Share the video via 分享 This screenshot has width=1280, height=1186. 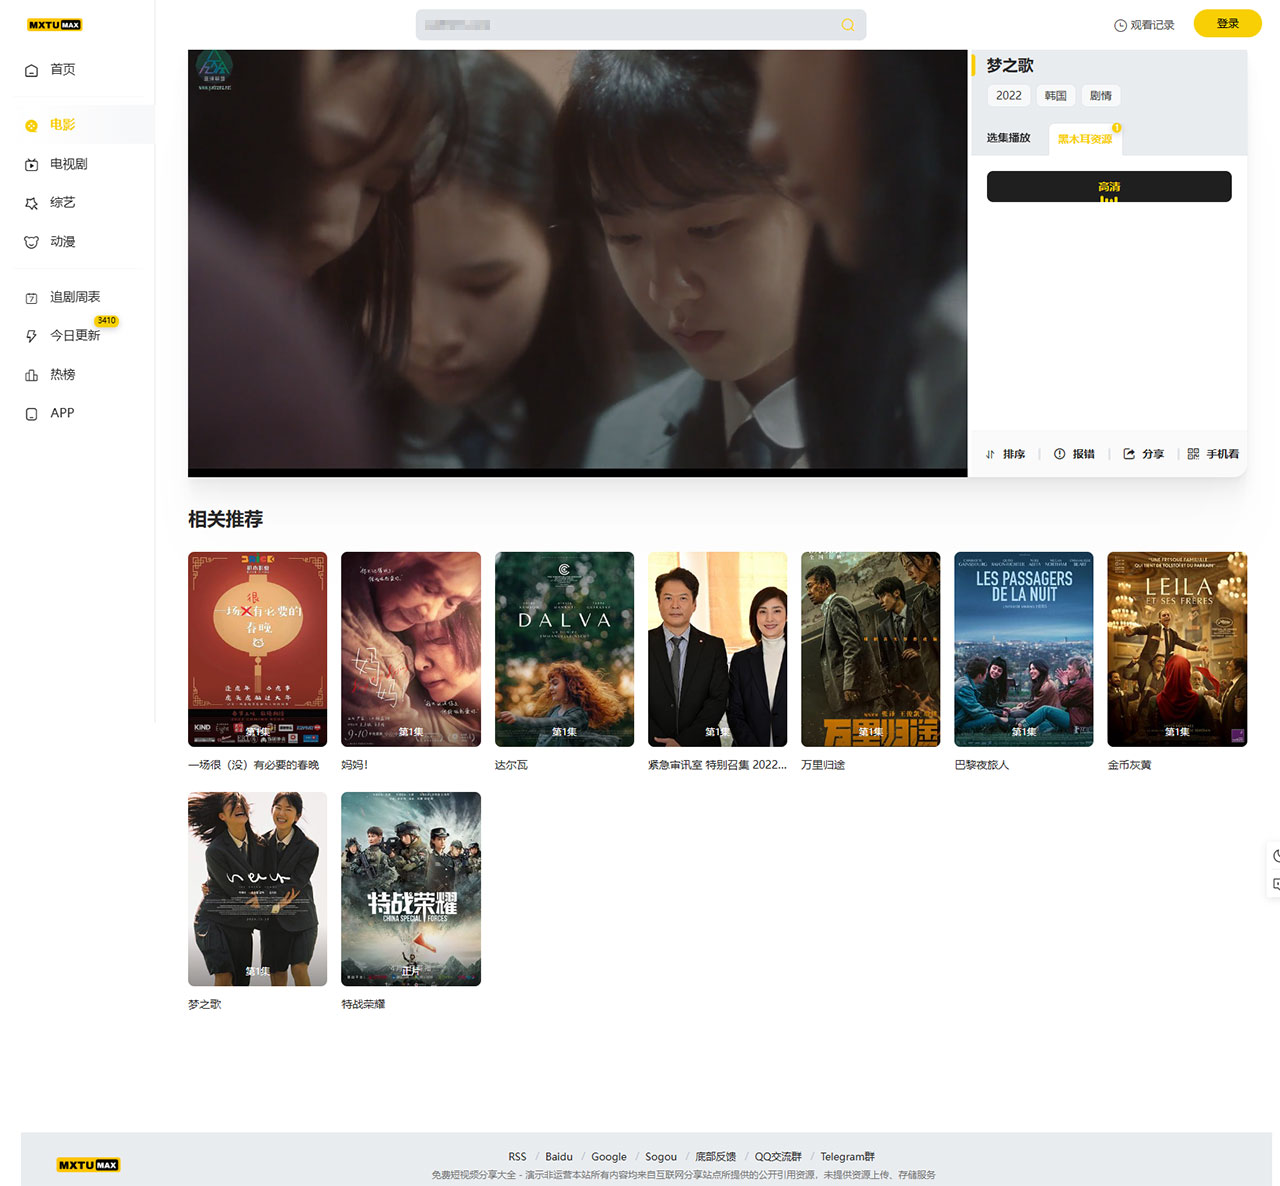click(x=1143, y=454)
